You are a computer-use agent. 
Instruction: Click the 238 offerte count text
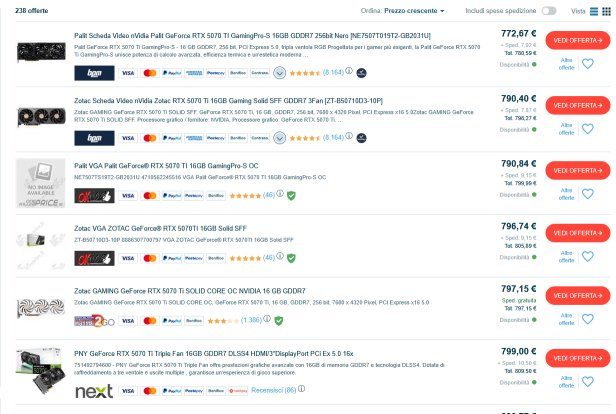31,11
